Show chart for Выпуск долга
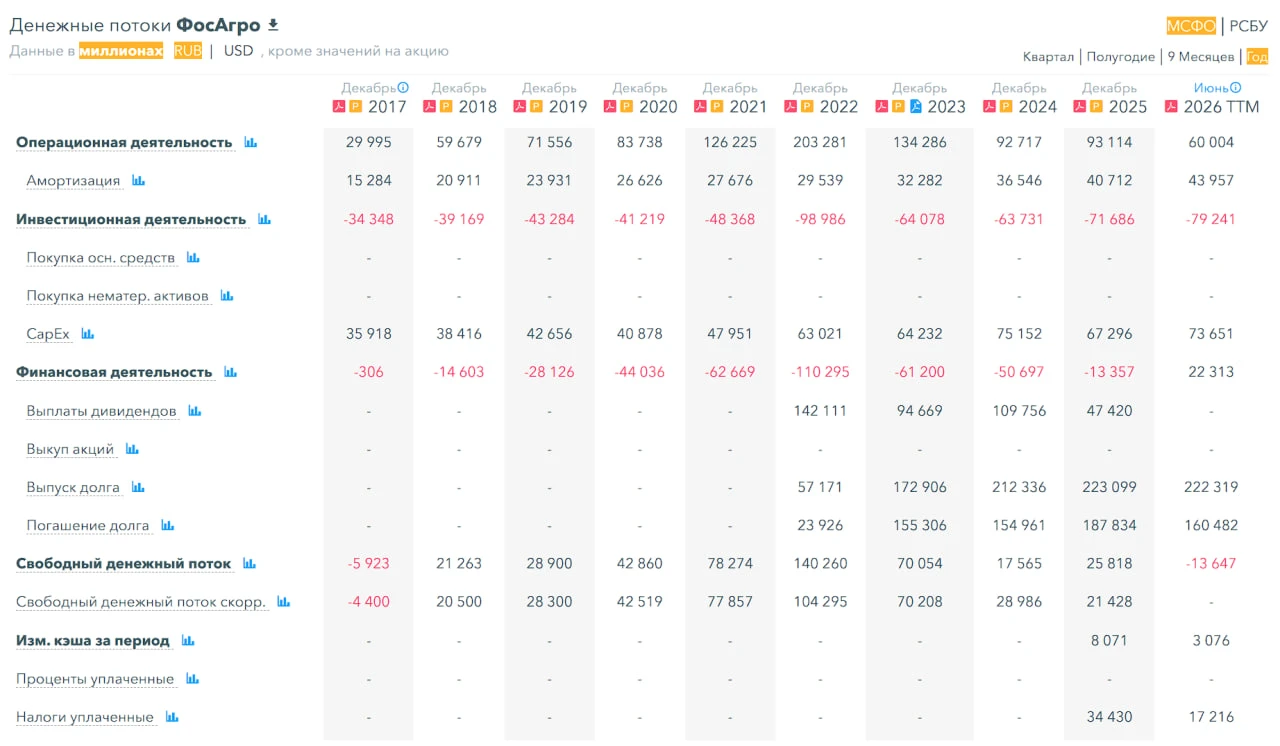Viewport: 1280px width, 746px height. (x=139, y=487)
